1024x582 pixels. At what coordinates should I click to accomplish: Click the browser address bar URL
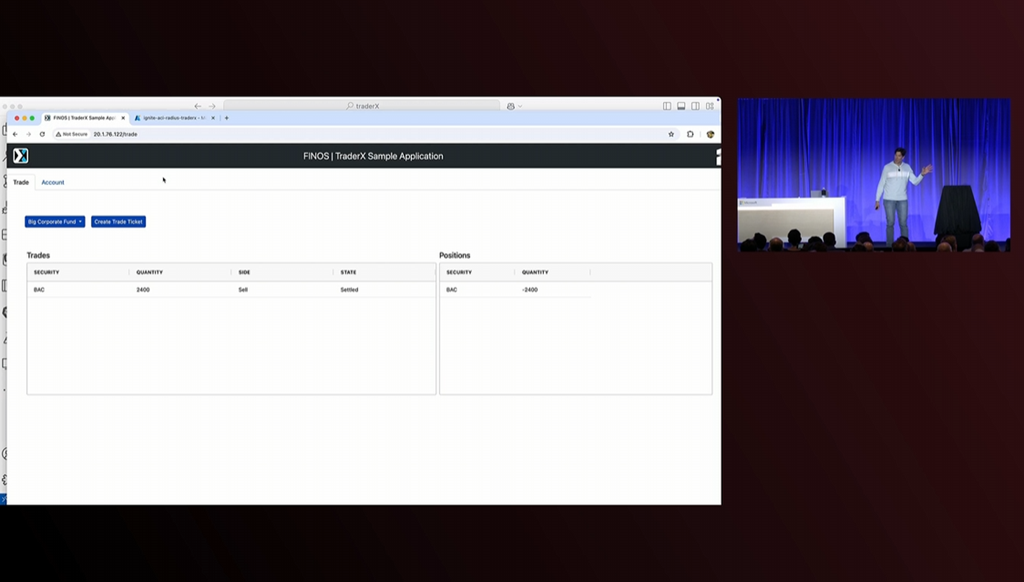[x=115, y=134]
